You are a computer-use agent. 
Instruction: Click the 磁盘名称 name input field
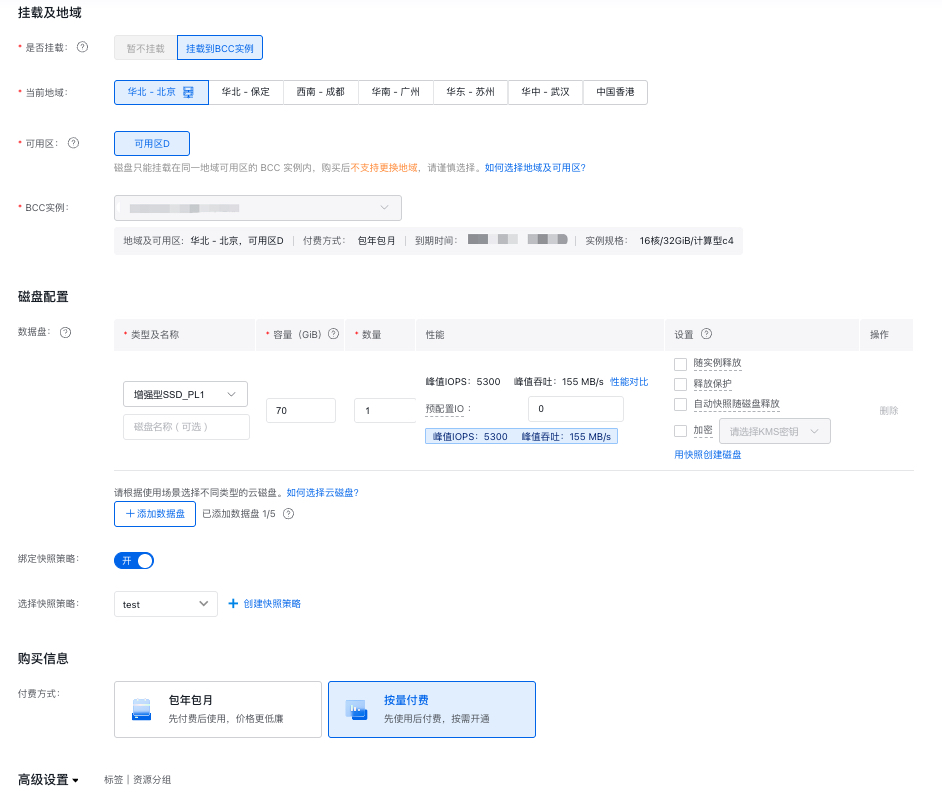click(x=186, y=427)
